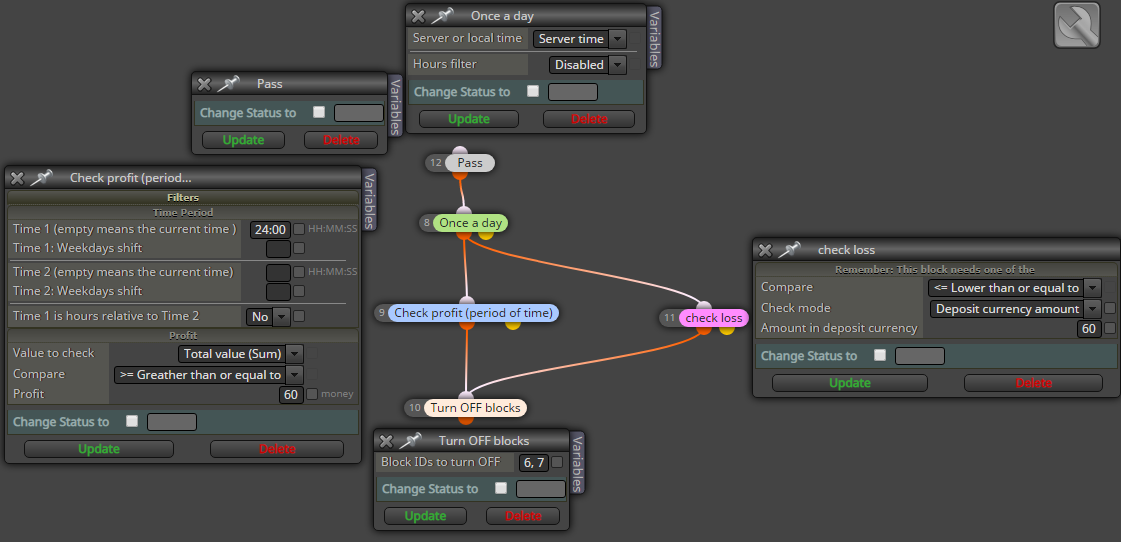The height and width of the screenshot is (542, 1121).
Task: Click Delete in Check profit panel
Action: click(277, 449)
